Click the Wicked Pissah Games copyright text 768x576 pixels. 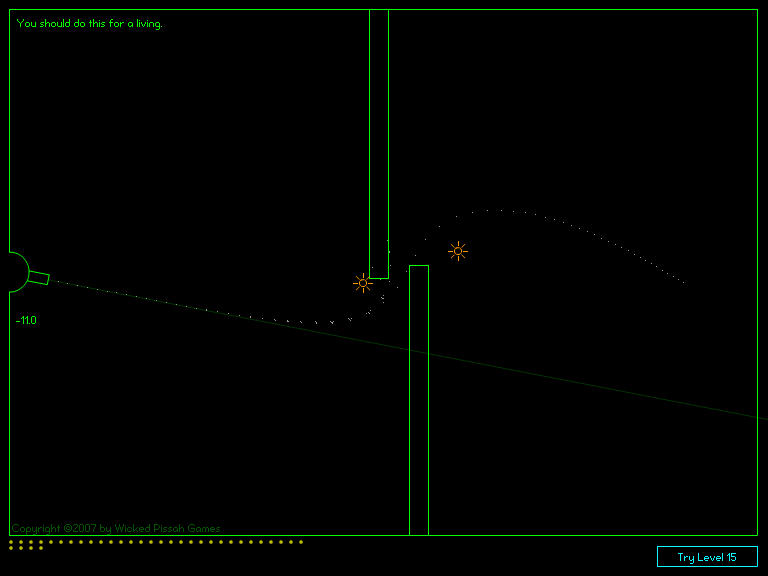[116, 528]
